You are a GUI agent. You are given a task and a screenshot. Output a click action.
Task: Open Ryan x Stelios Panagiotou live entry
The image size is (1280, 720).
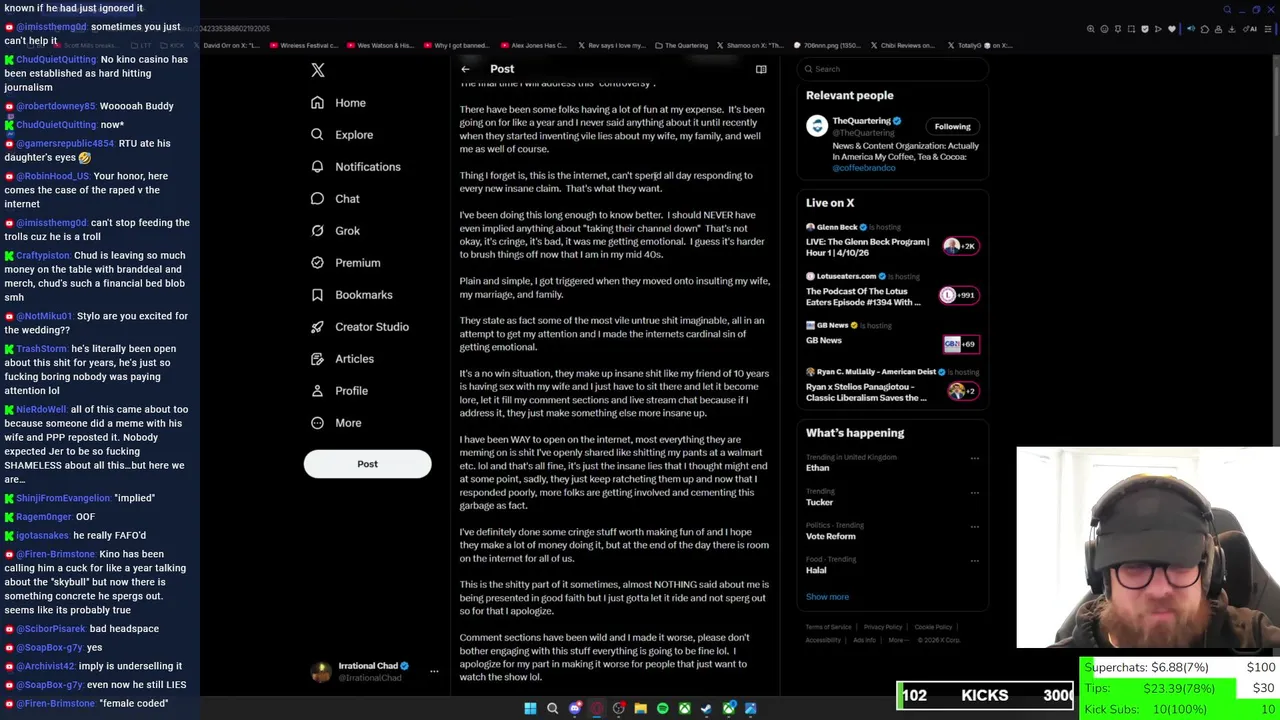[x=892, y=385]
